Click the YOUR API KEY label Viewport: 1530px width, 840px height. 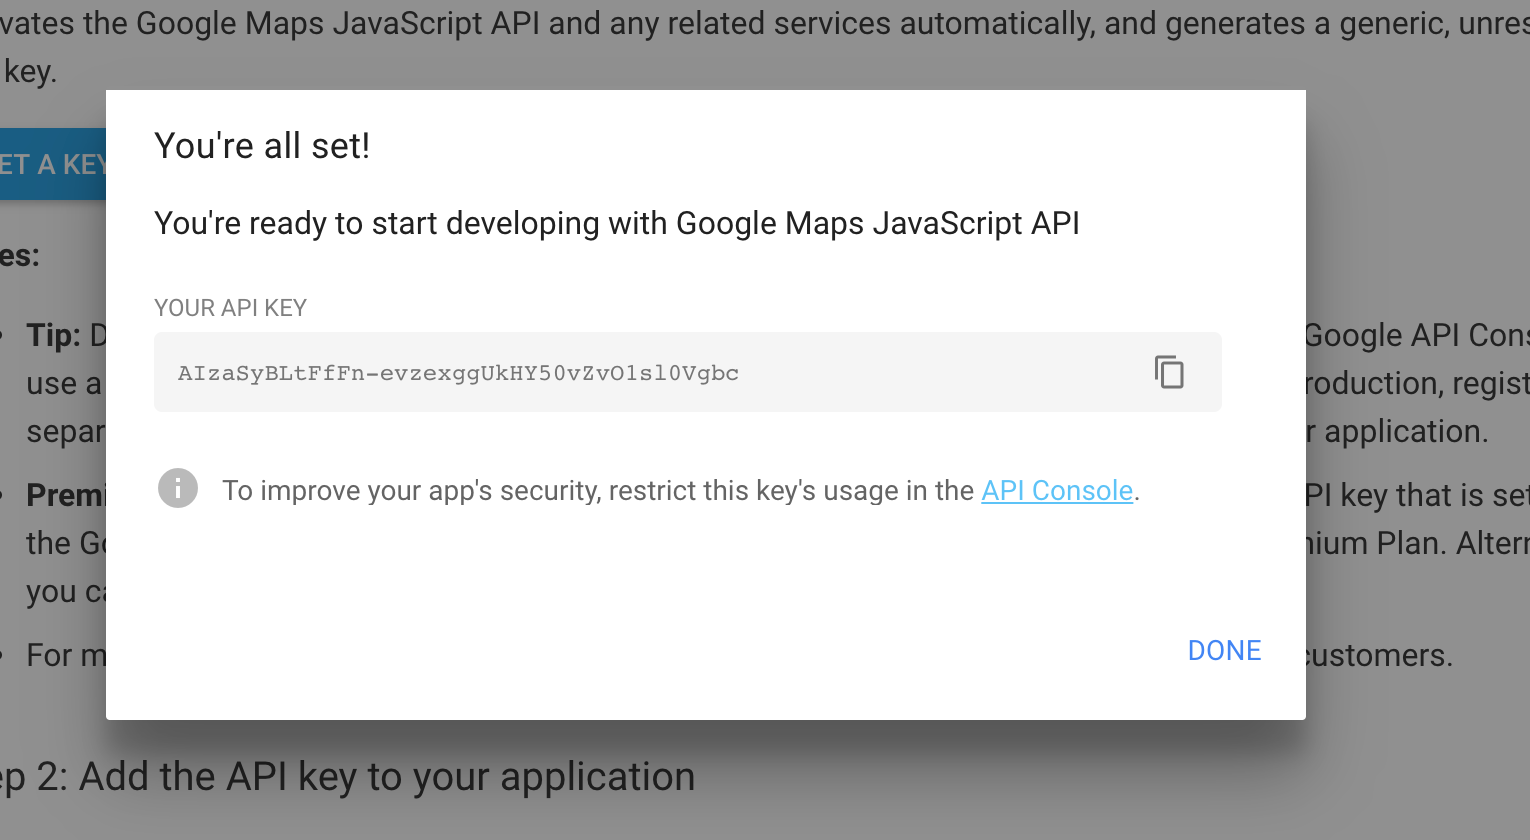click(x=230, y=308)
